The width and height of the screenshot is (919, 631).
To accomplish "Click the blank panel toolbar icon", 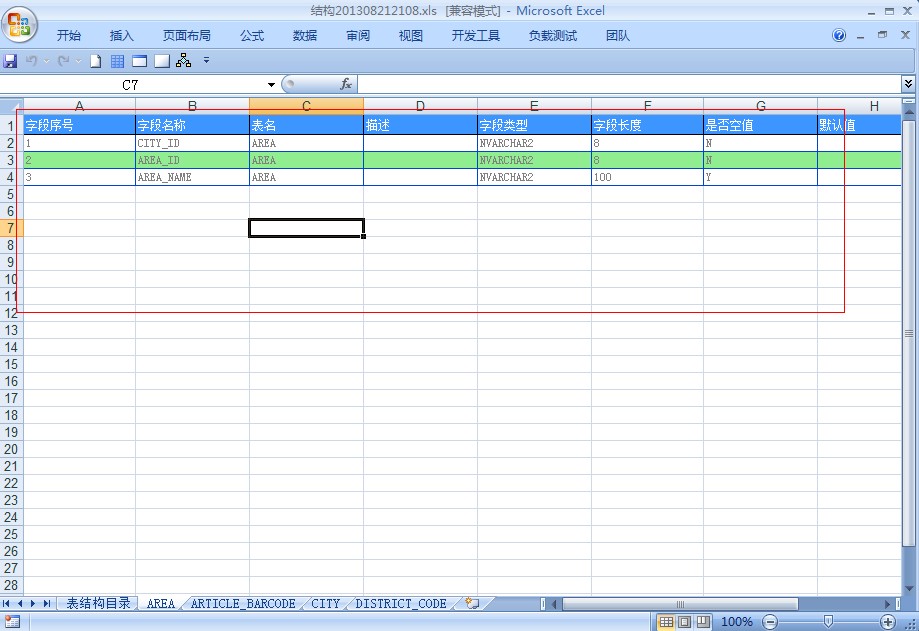I will coord(162,61).
